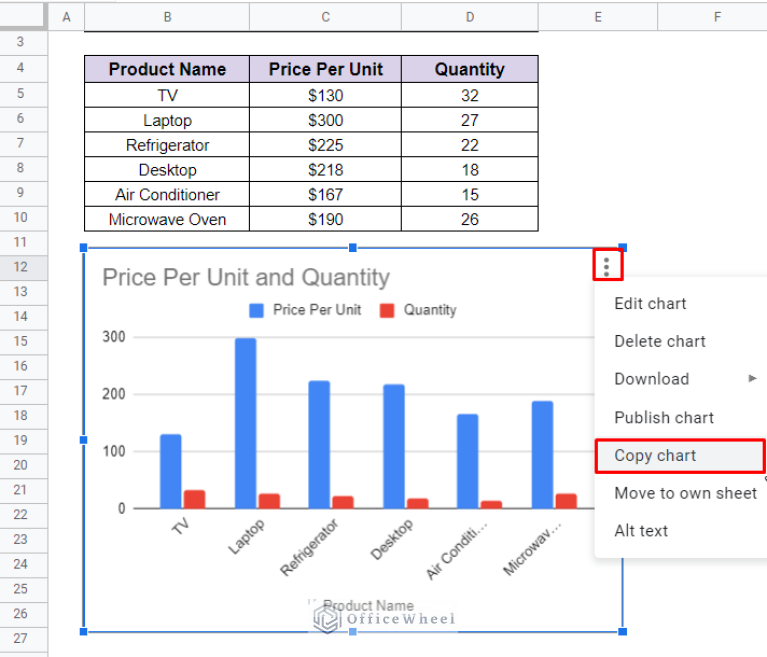
Task: Click the Product Name axis title
Action: point(368,606)
